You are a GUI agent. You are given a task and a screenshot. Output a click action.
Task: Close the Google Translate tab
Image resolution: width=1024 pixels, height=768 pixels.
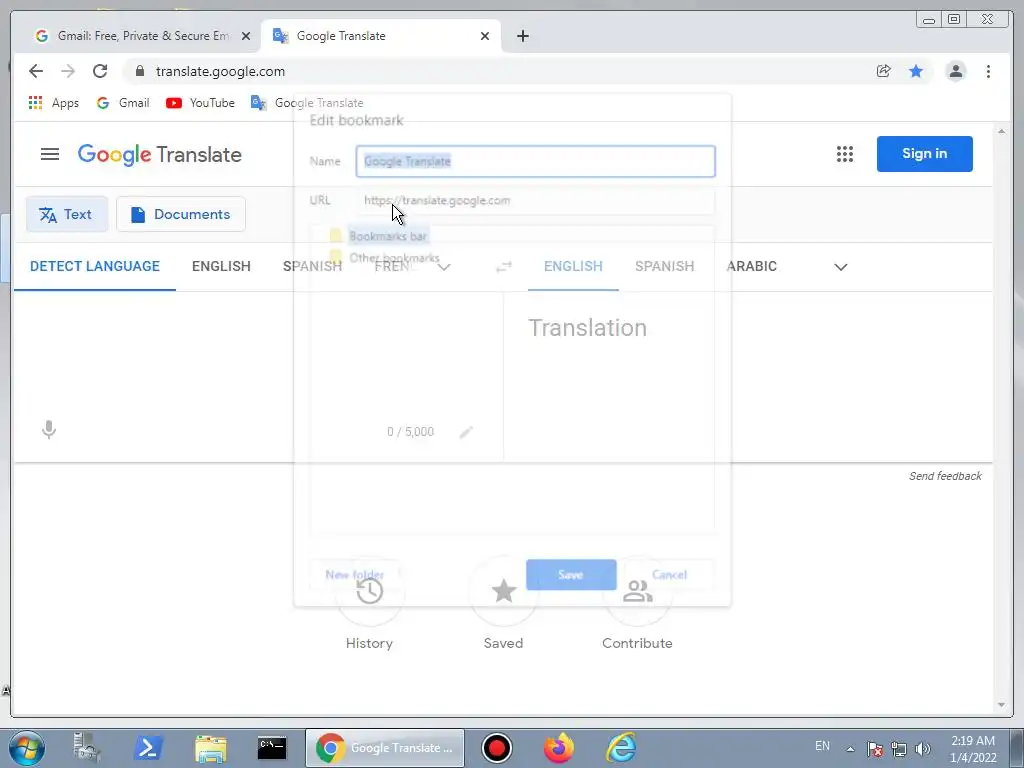click(x=485, y=36)
